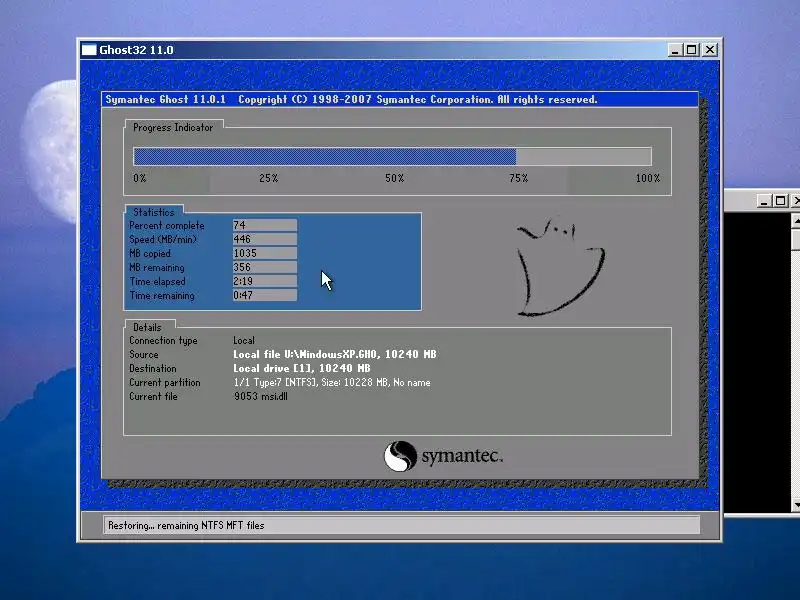
Task: Click the restore progress bar
Action: point(392,157)
